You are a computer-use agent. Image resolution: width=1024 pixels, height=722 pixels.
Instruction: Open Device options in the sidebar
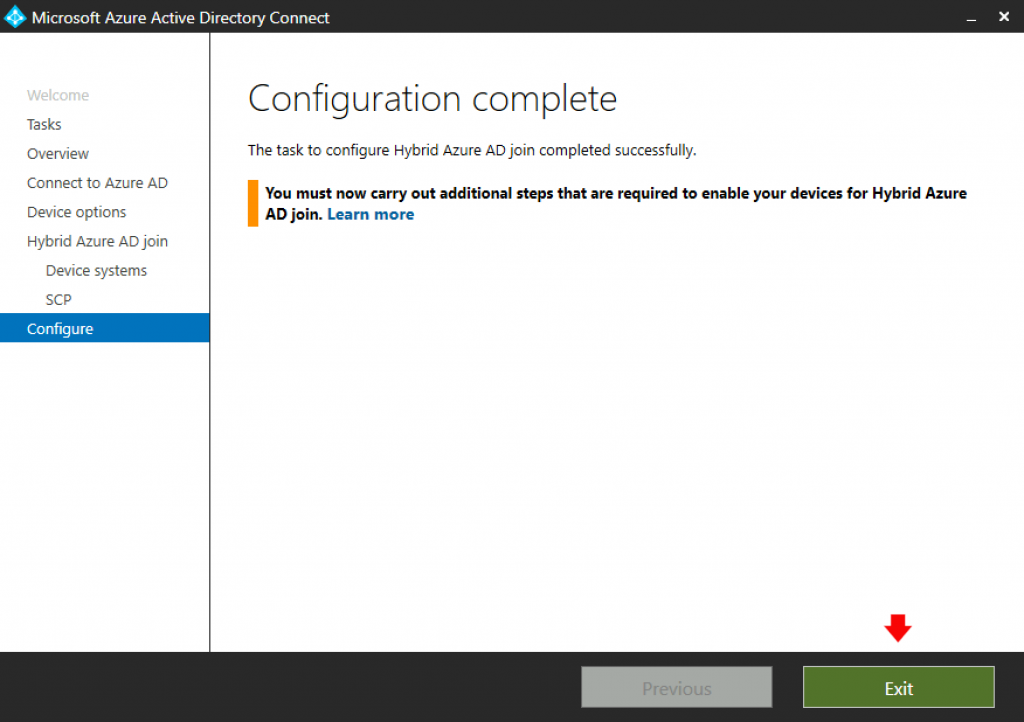76,212
